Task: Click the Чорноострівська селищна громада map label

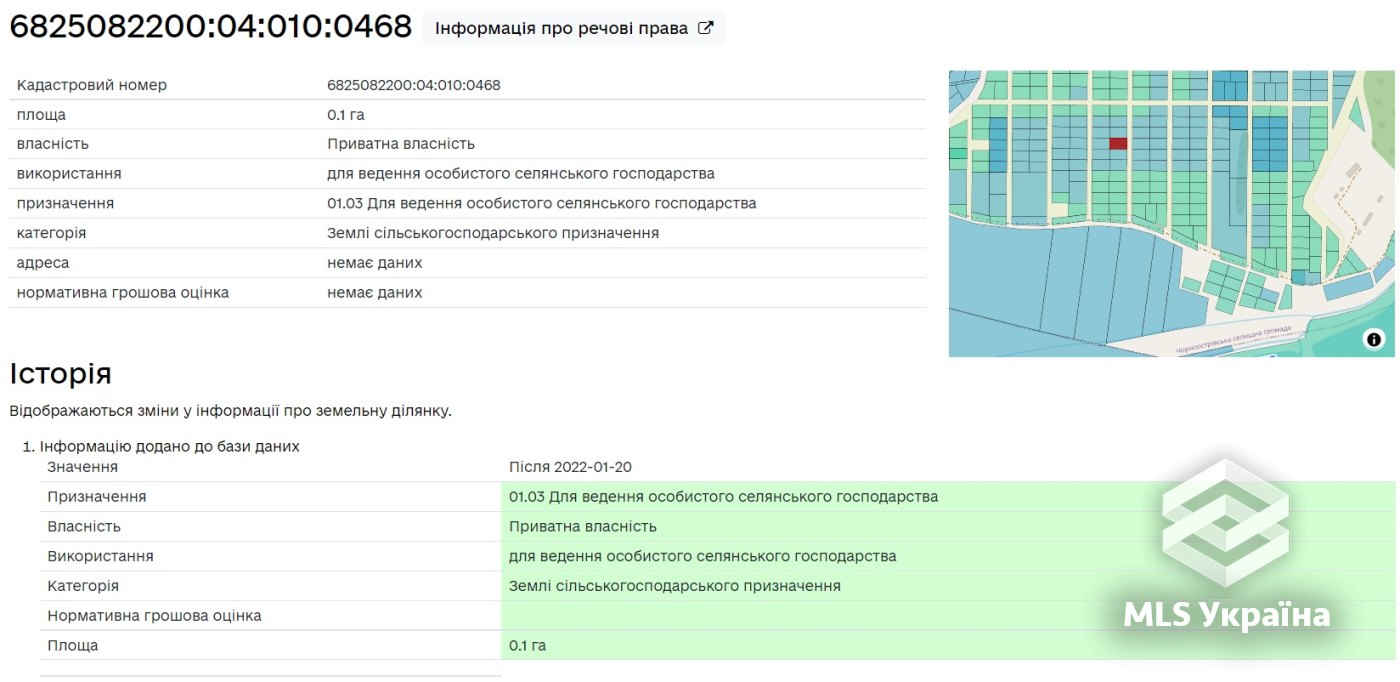Action: [x=1233, y=338]
